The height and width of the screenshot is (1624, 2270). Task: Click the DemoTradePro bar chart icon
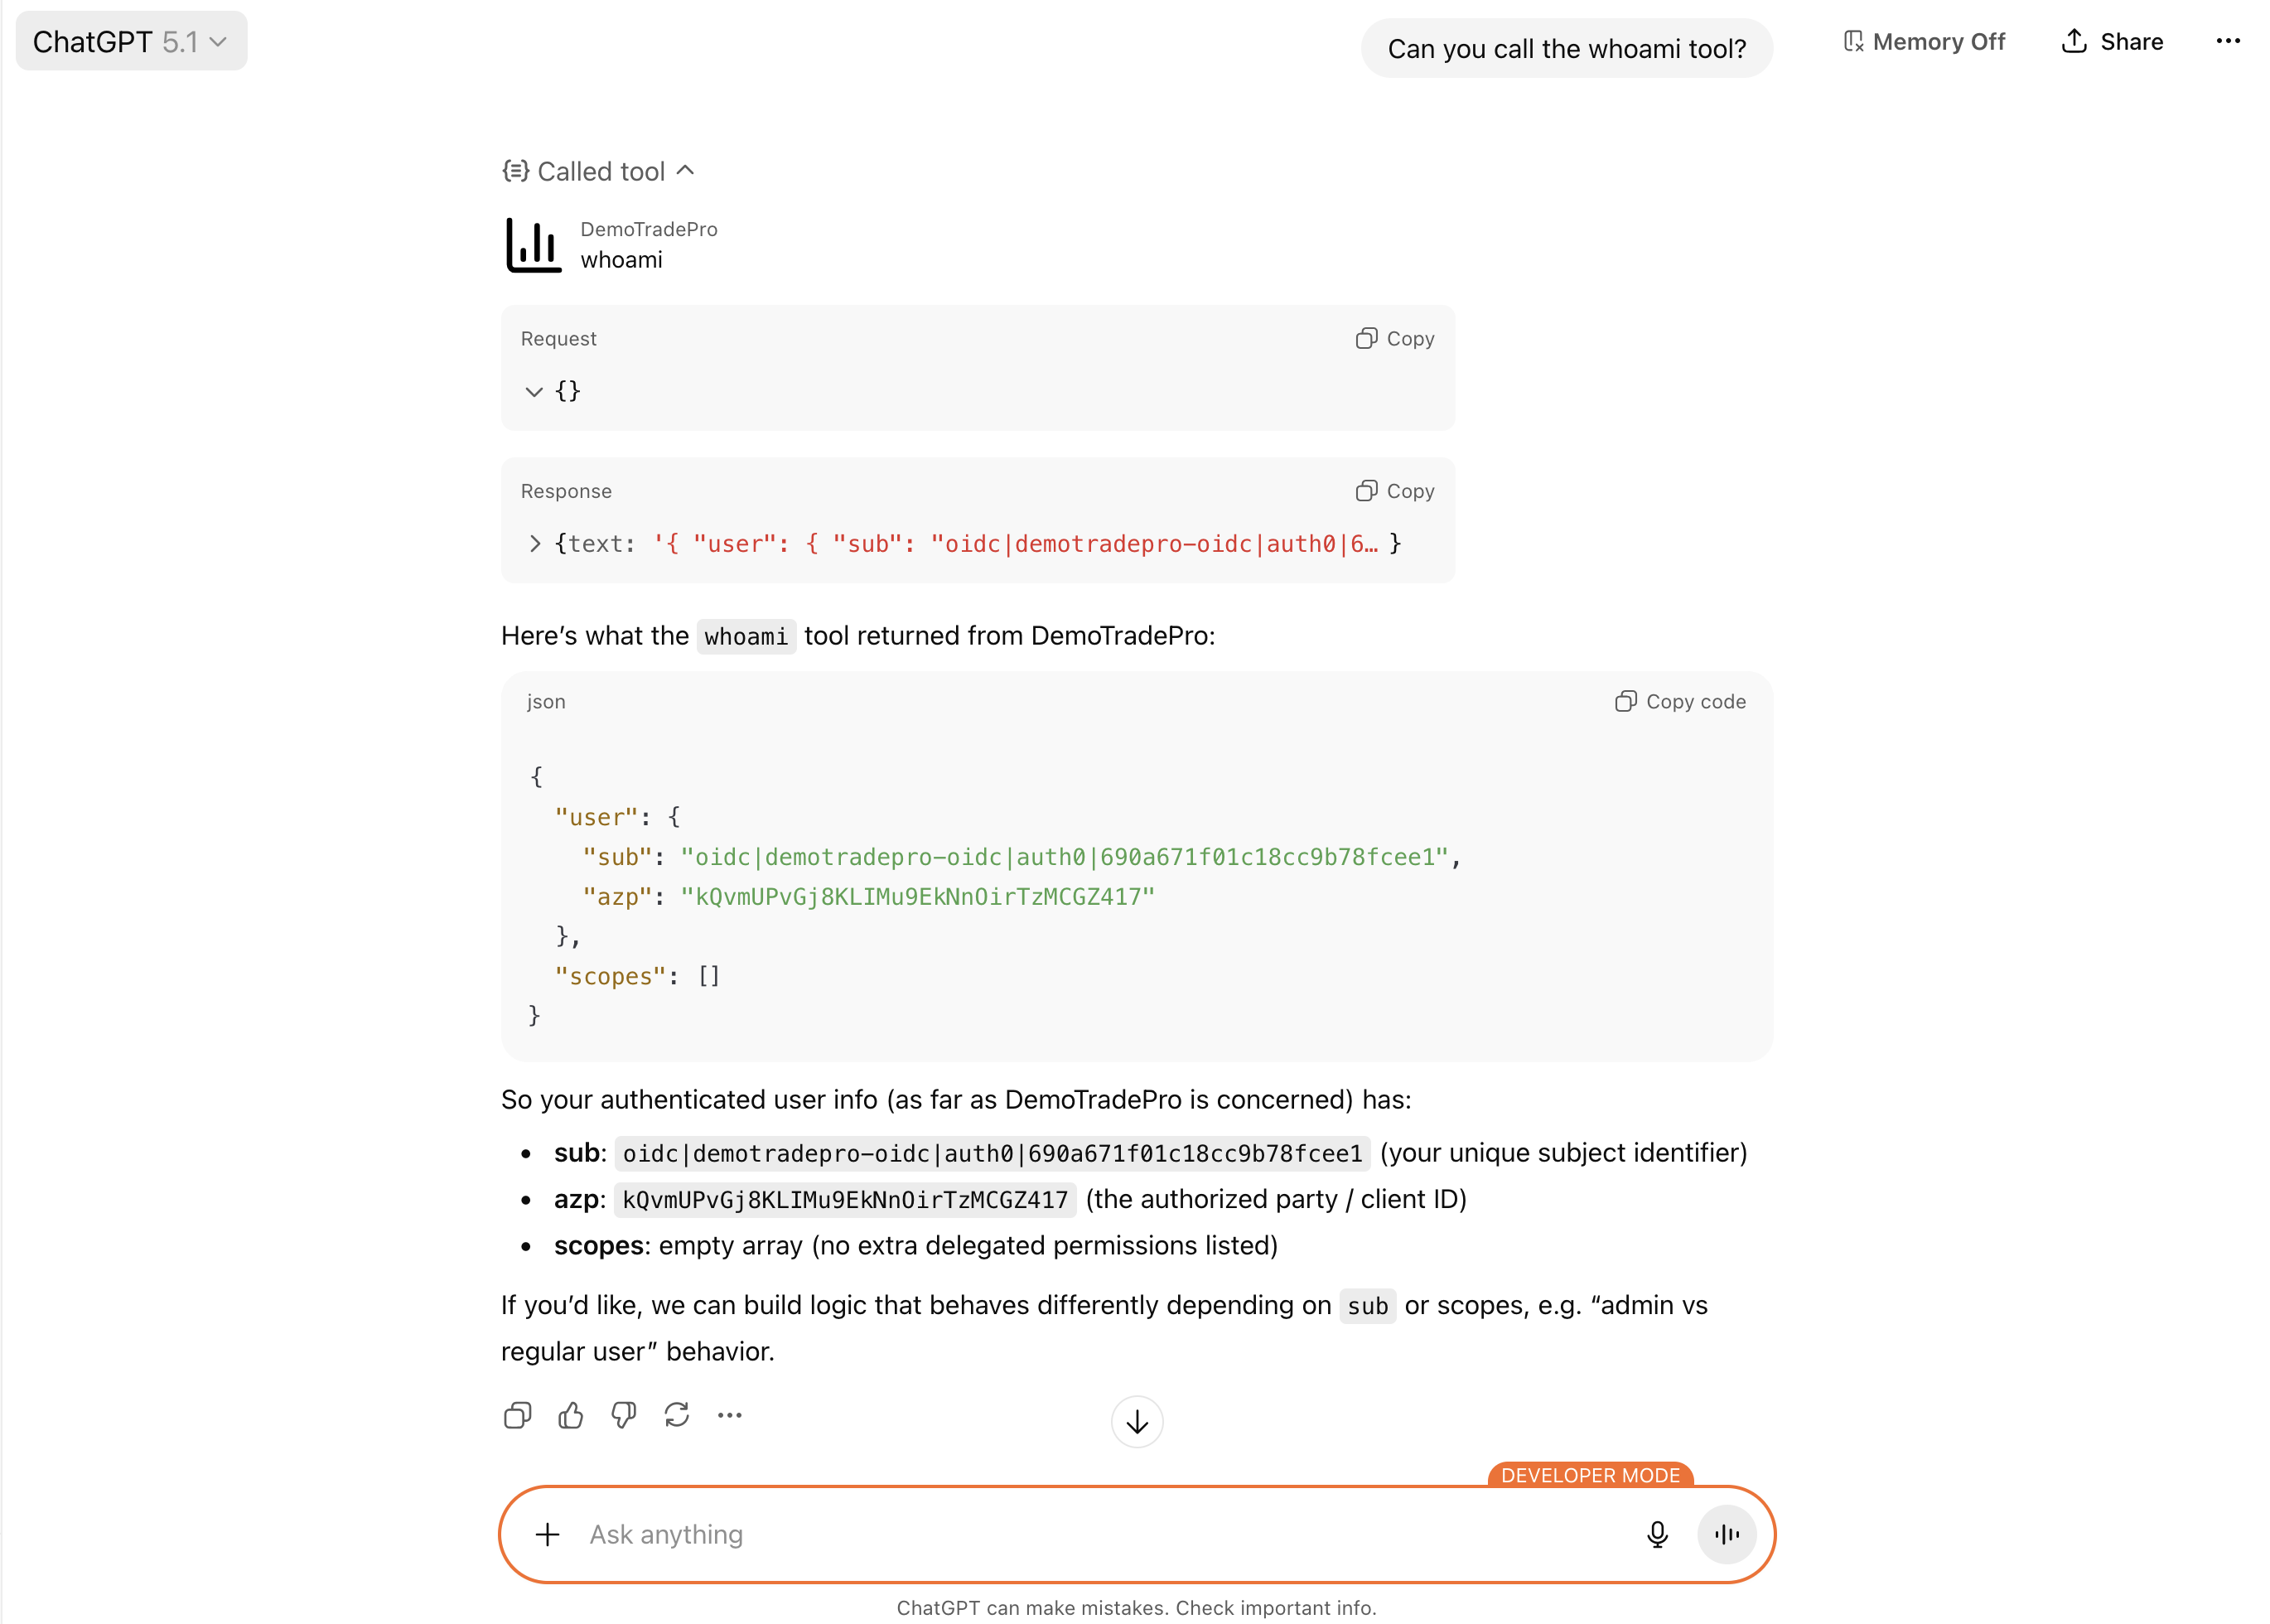pyautogui.click(x=533, y=245)
